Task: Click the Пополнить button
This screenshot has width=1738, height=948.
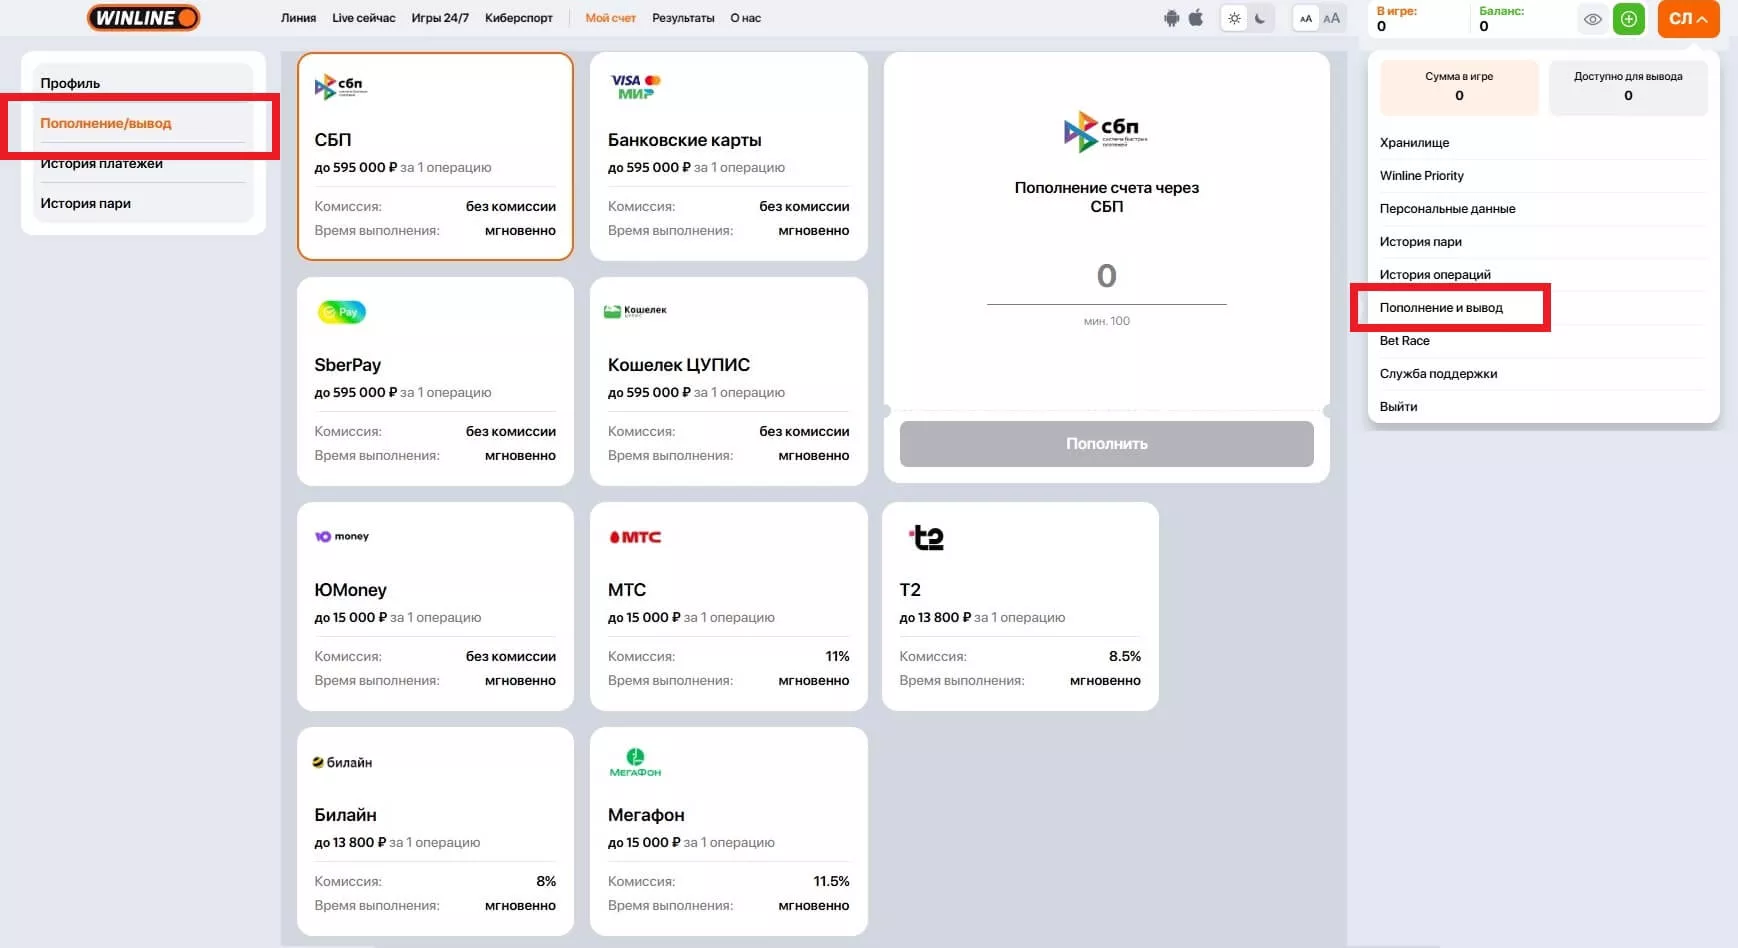Action: [x=1106, y=444]
